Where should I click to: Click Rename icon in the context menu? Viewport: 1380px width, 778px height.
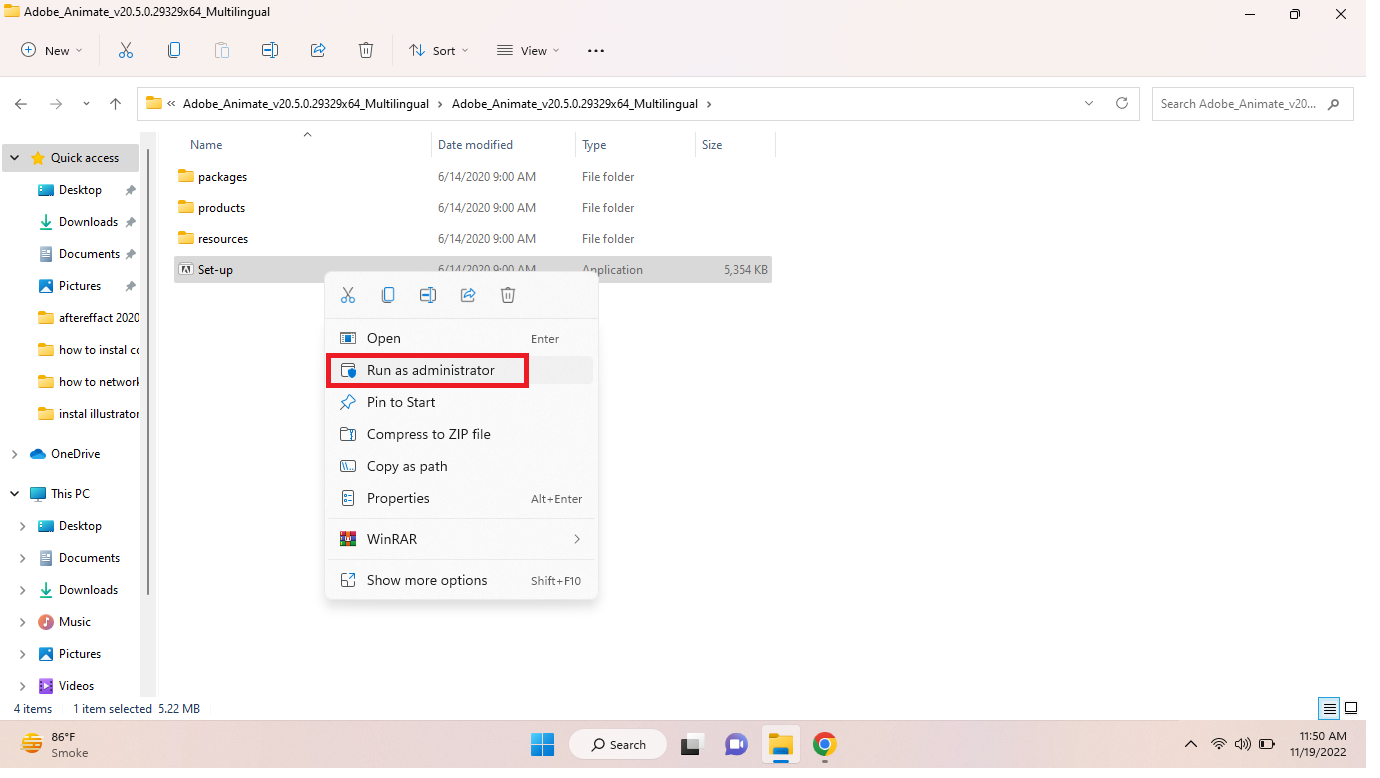pos(428,295)
